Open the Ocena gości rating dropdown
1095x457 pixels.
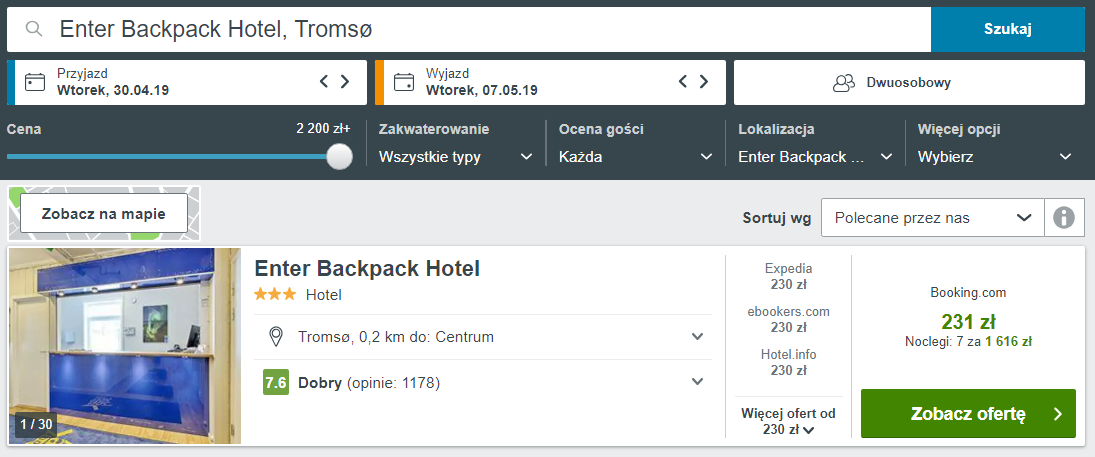pyautogui.click(x=636, y=157)
